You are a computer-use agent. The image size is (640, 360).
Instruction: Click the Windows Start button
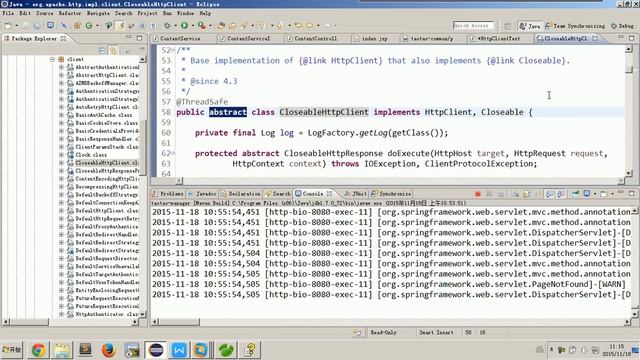pos(12,350)
